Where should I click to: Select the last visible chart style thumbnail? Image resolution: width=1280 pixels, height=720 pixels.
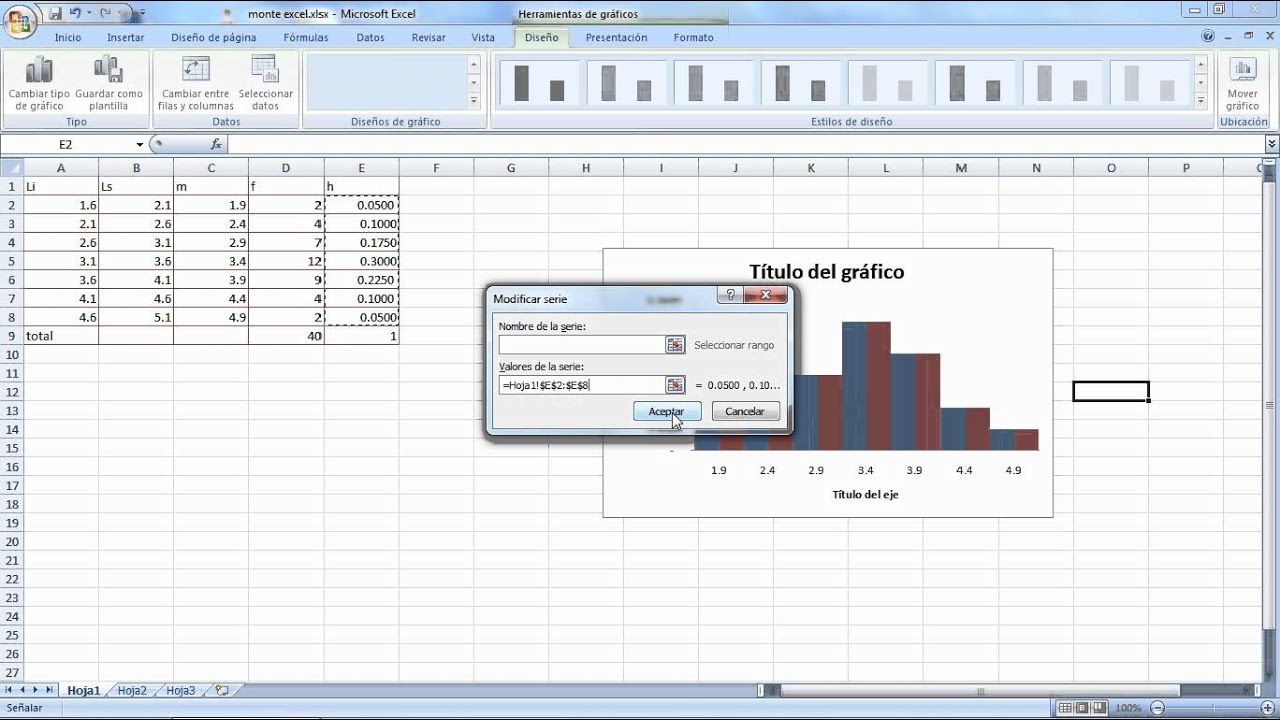click(x=1148, y=83)
